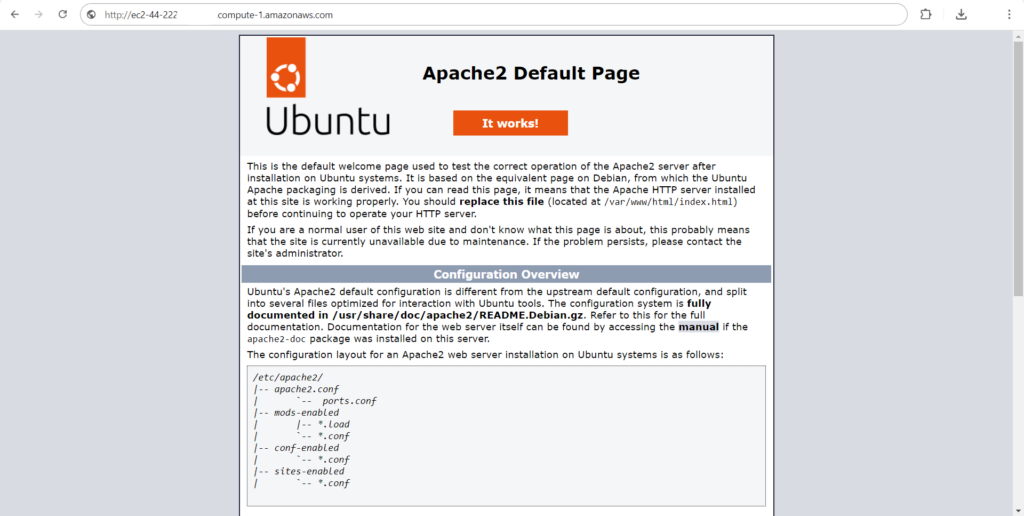The image size is (1024, 516).
Task: Click the 'Ubuntu' wordmark text
Action: point(328,120)
